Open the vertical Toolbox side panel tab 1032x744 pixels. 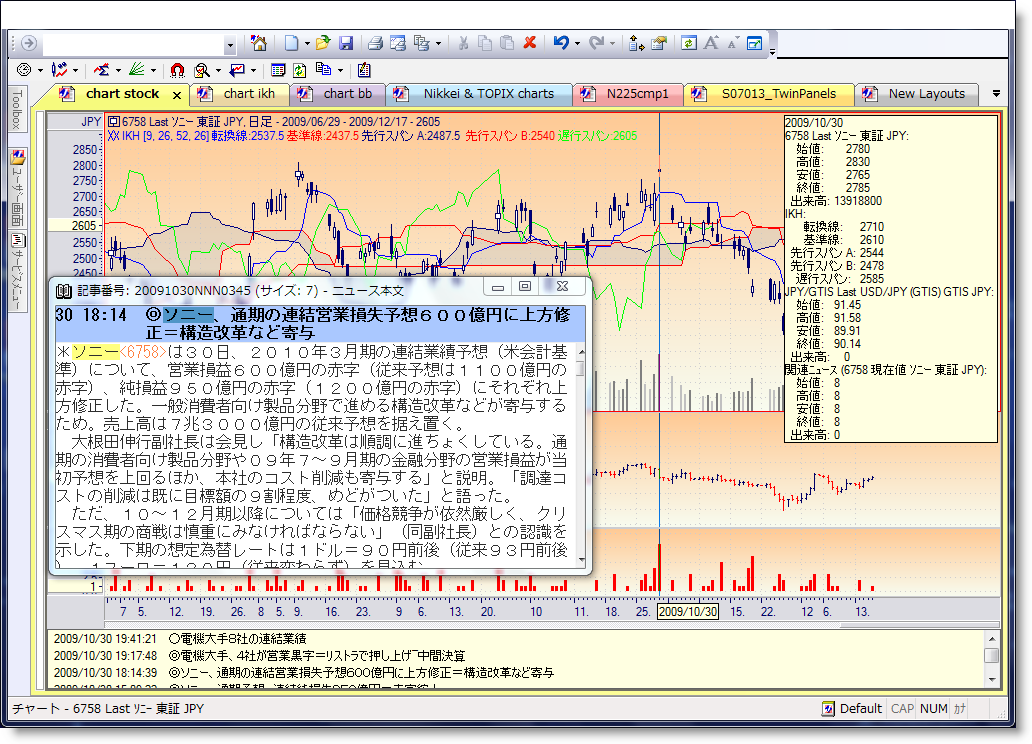17,111
